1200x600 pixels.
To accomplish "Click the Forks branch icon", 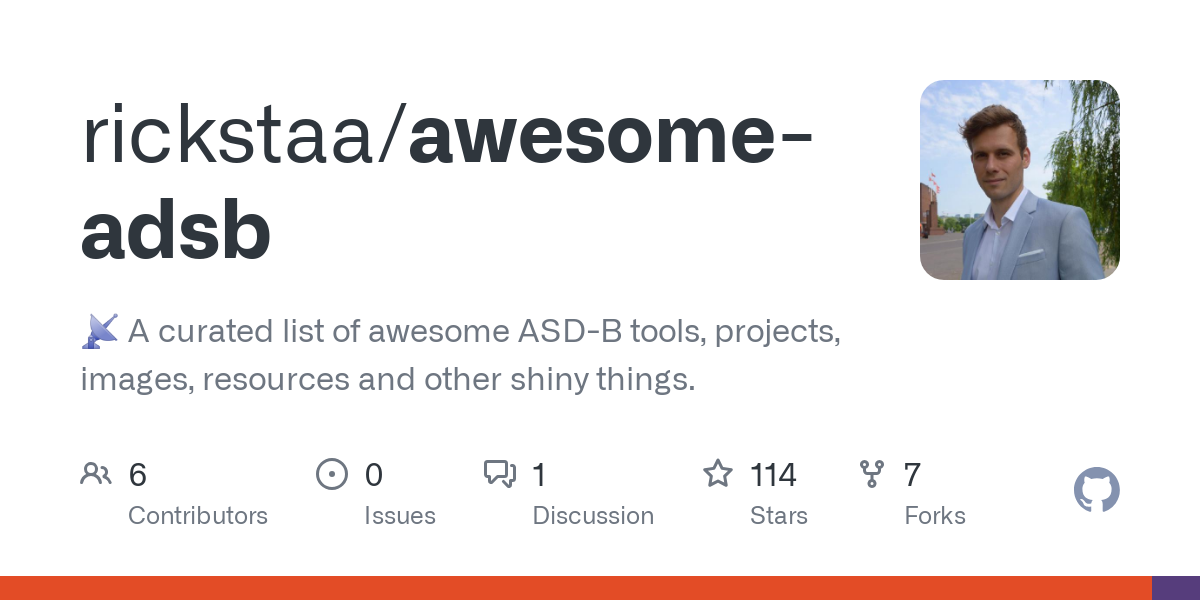I will click(872, 474).
